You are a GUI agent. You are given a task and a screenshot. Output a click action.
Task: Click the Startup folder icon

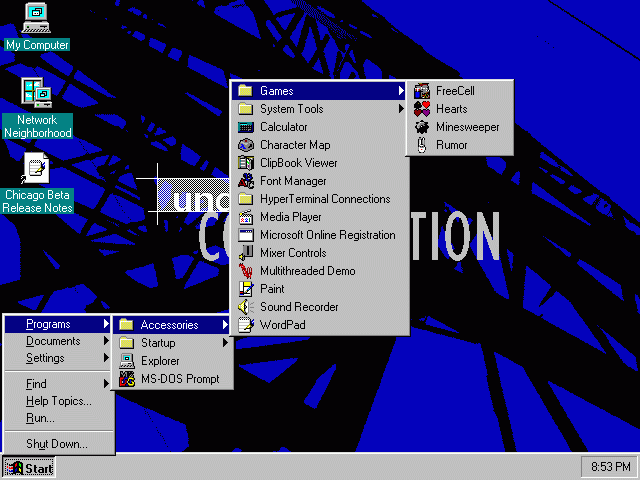[127, 342]
